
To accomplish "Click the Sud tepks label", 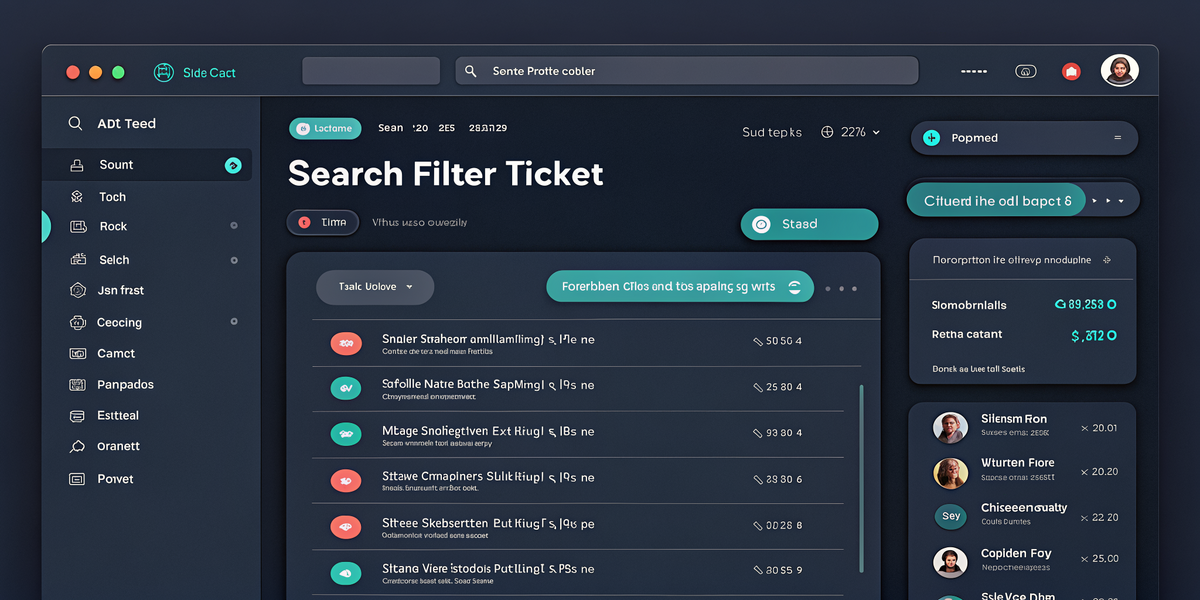I will tap(772, 132).
